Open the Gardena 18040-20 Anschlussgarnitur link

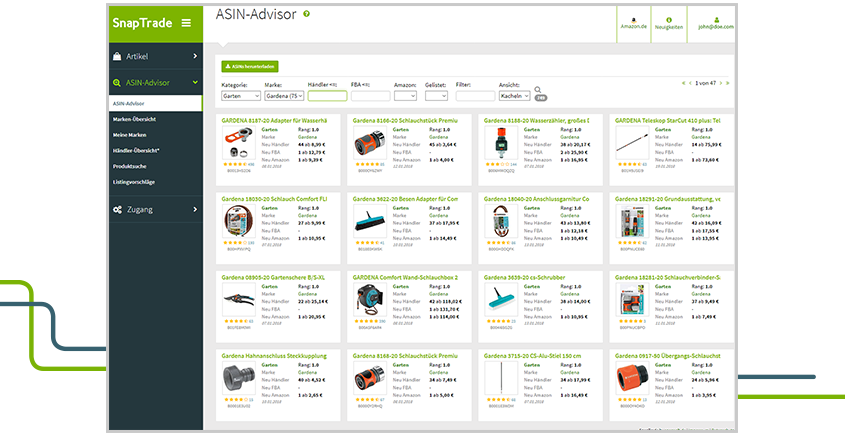tap(536, 199)
